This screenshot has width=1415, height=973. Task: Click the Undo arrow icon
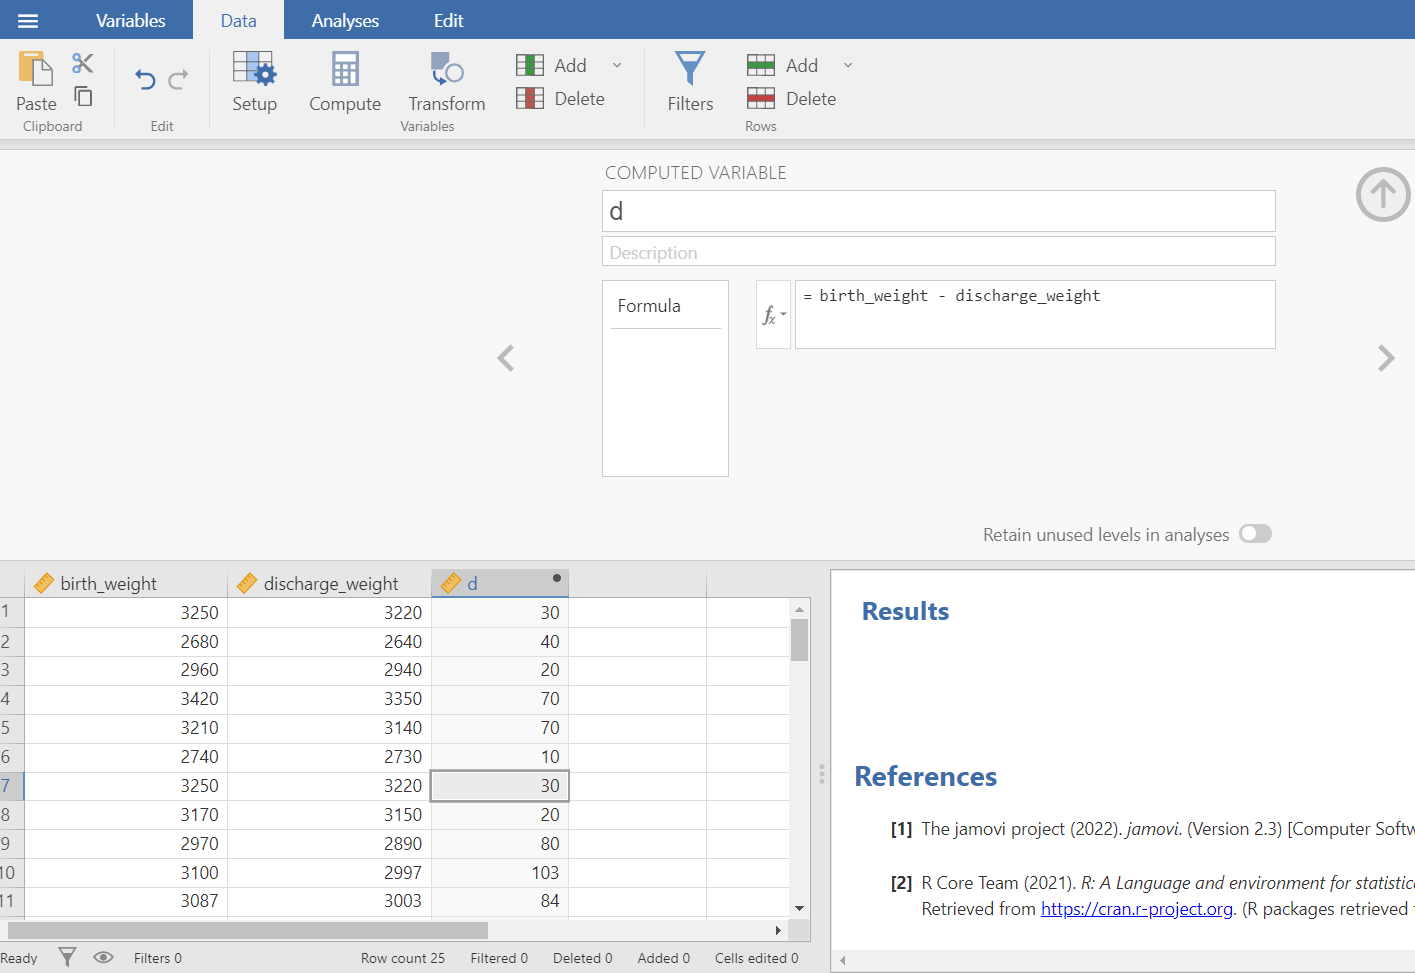pyautogui.click(x=146, y=80)
